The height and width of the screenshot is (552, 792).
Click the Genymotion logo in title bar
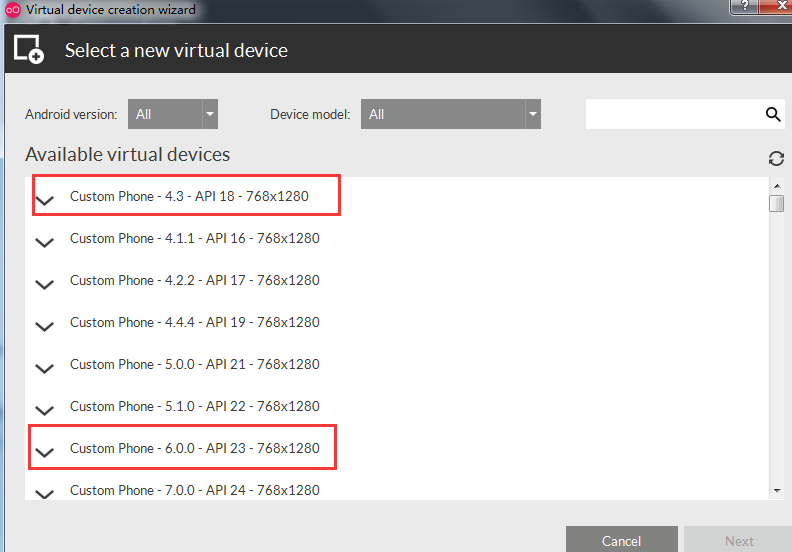click(x=13, y=10)
